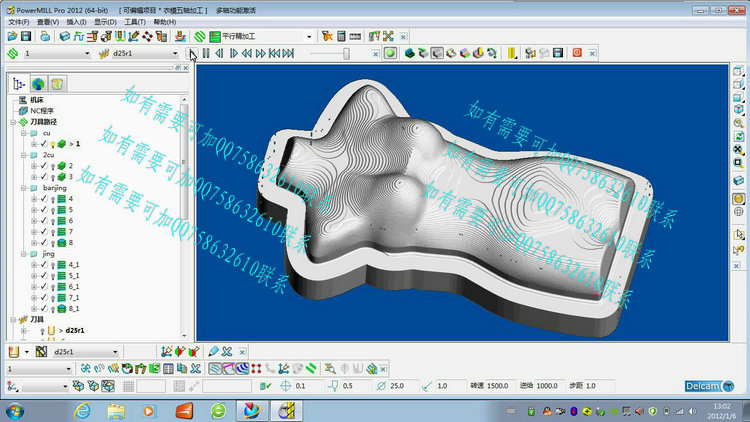This screenshot has width=750, height=422.
Task: Open Windows Start menu
Action: click(15, 411)
